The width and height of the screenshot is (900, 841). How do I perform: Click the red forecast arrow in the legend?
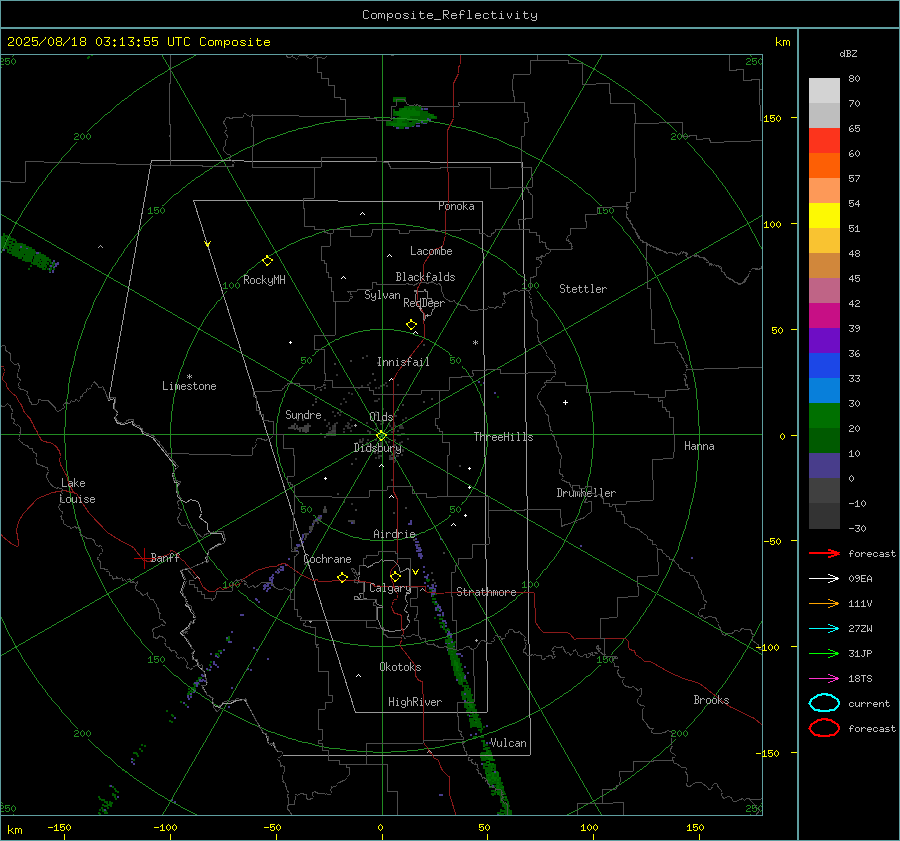pos(824,553)
